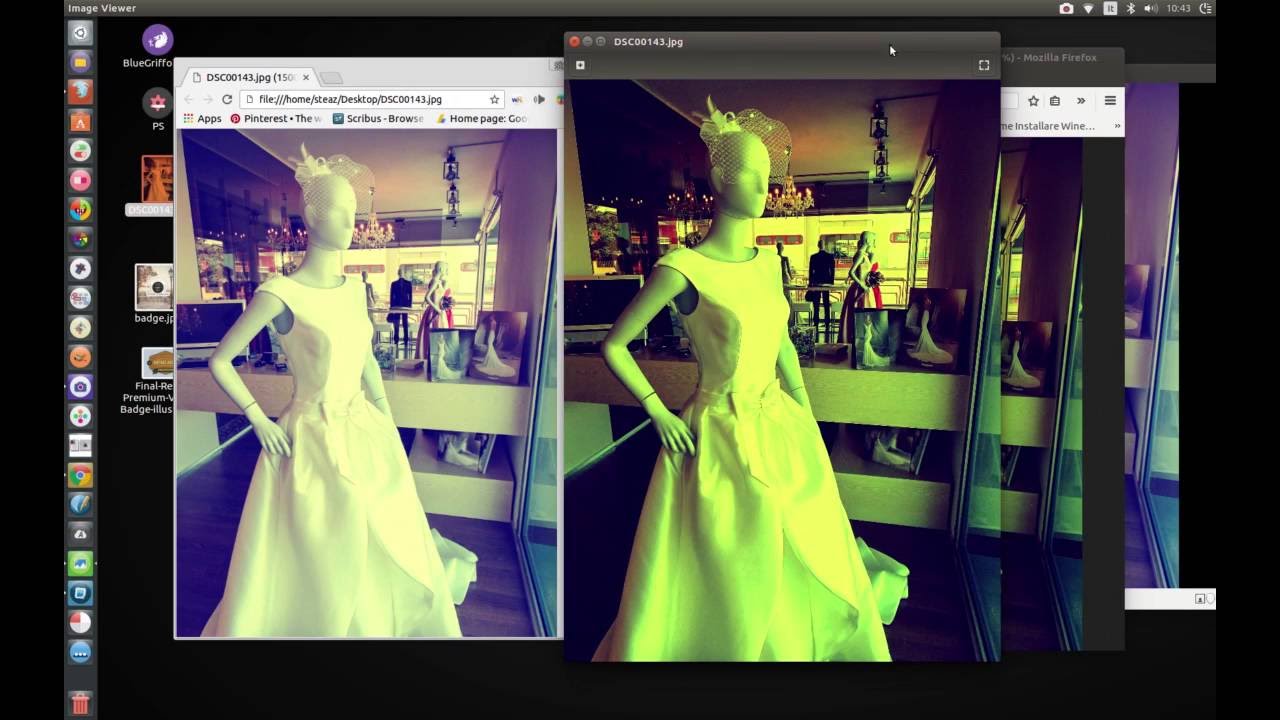The width and height of the screenshot is (1280, 720).
Task: Open the Scribus bookmark in Chrome
Action: [378, 118]
